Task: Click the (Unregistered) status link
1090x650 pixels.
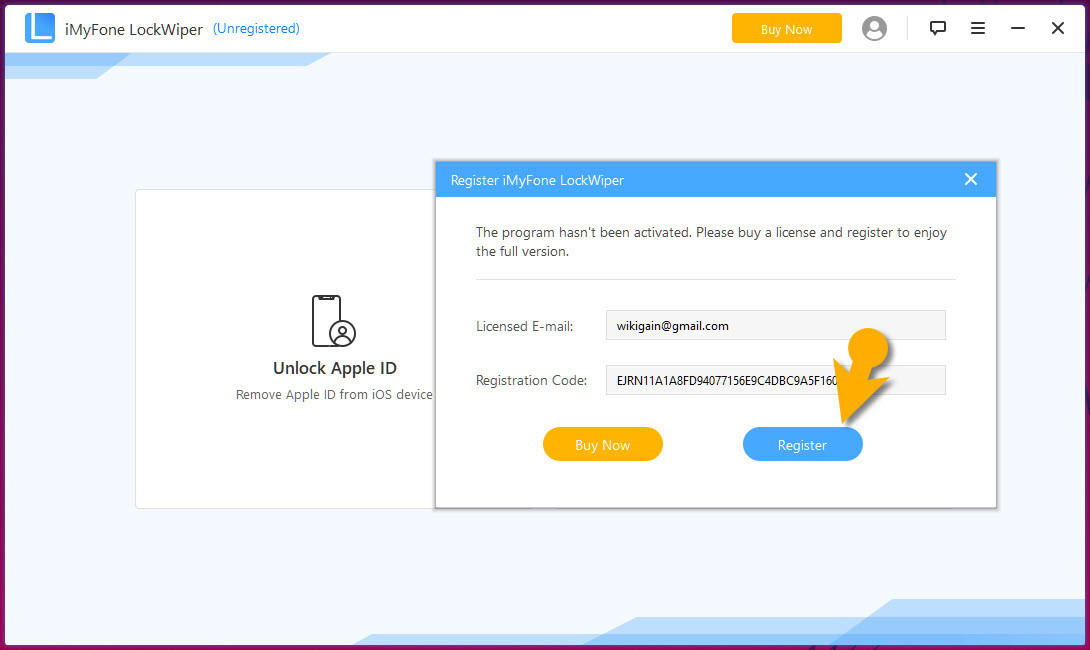Action: pos(256,29)
